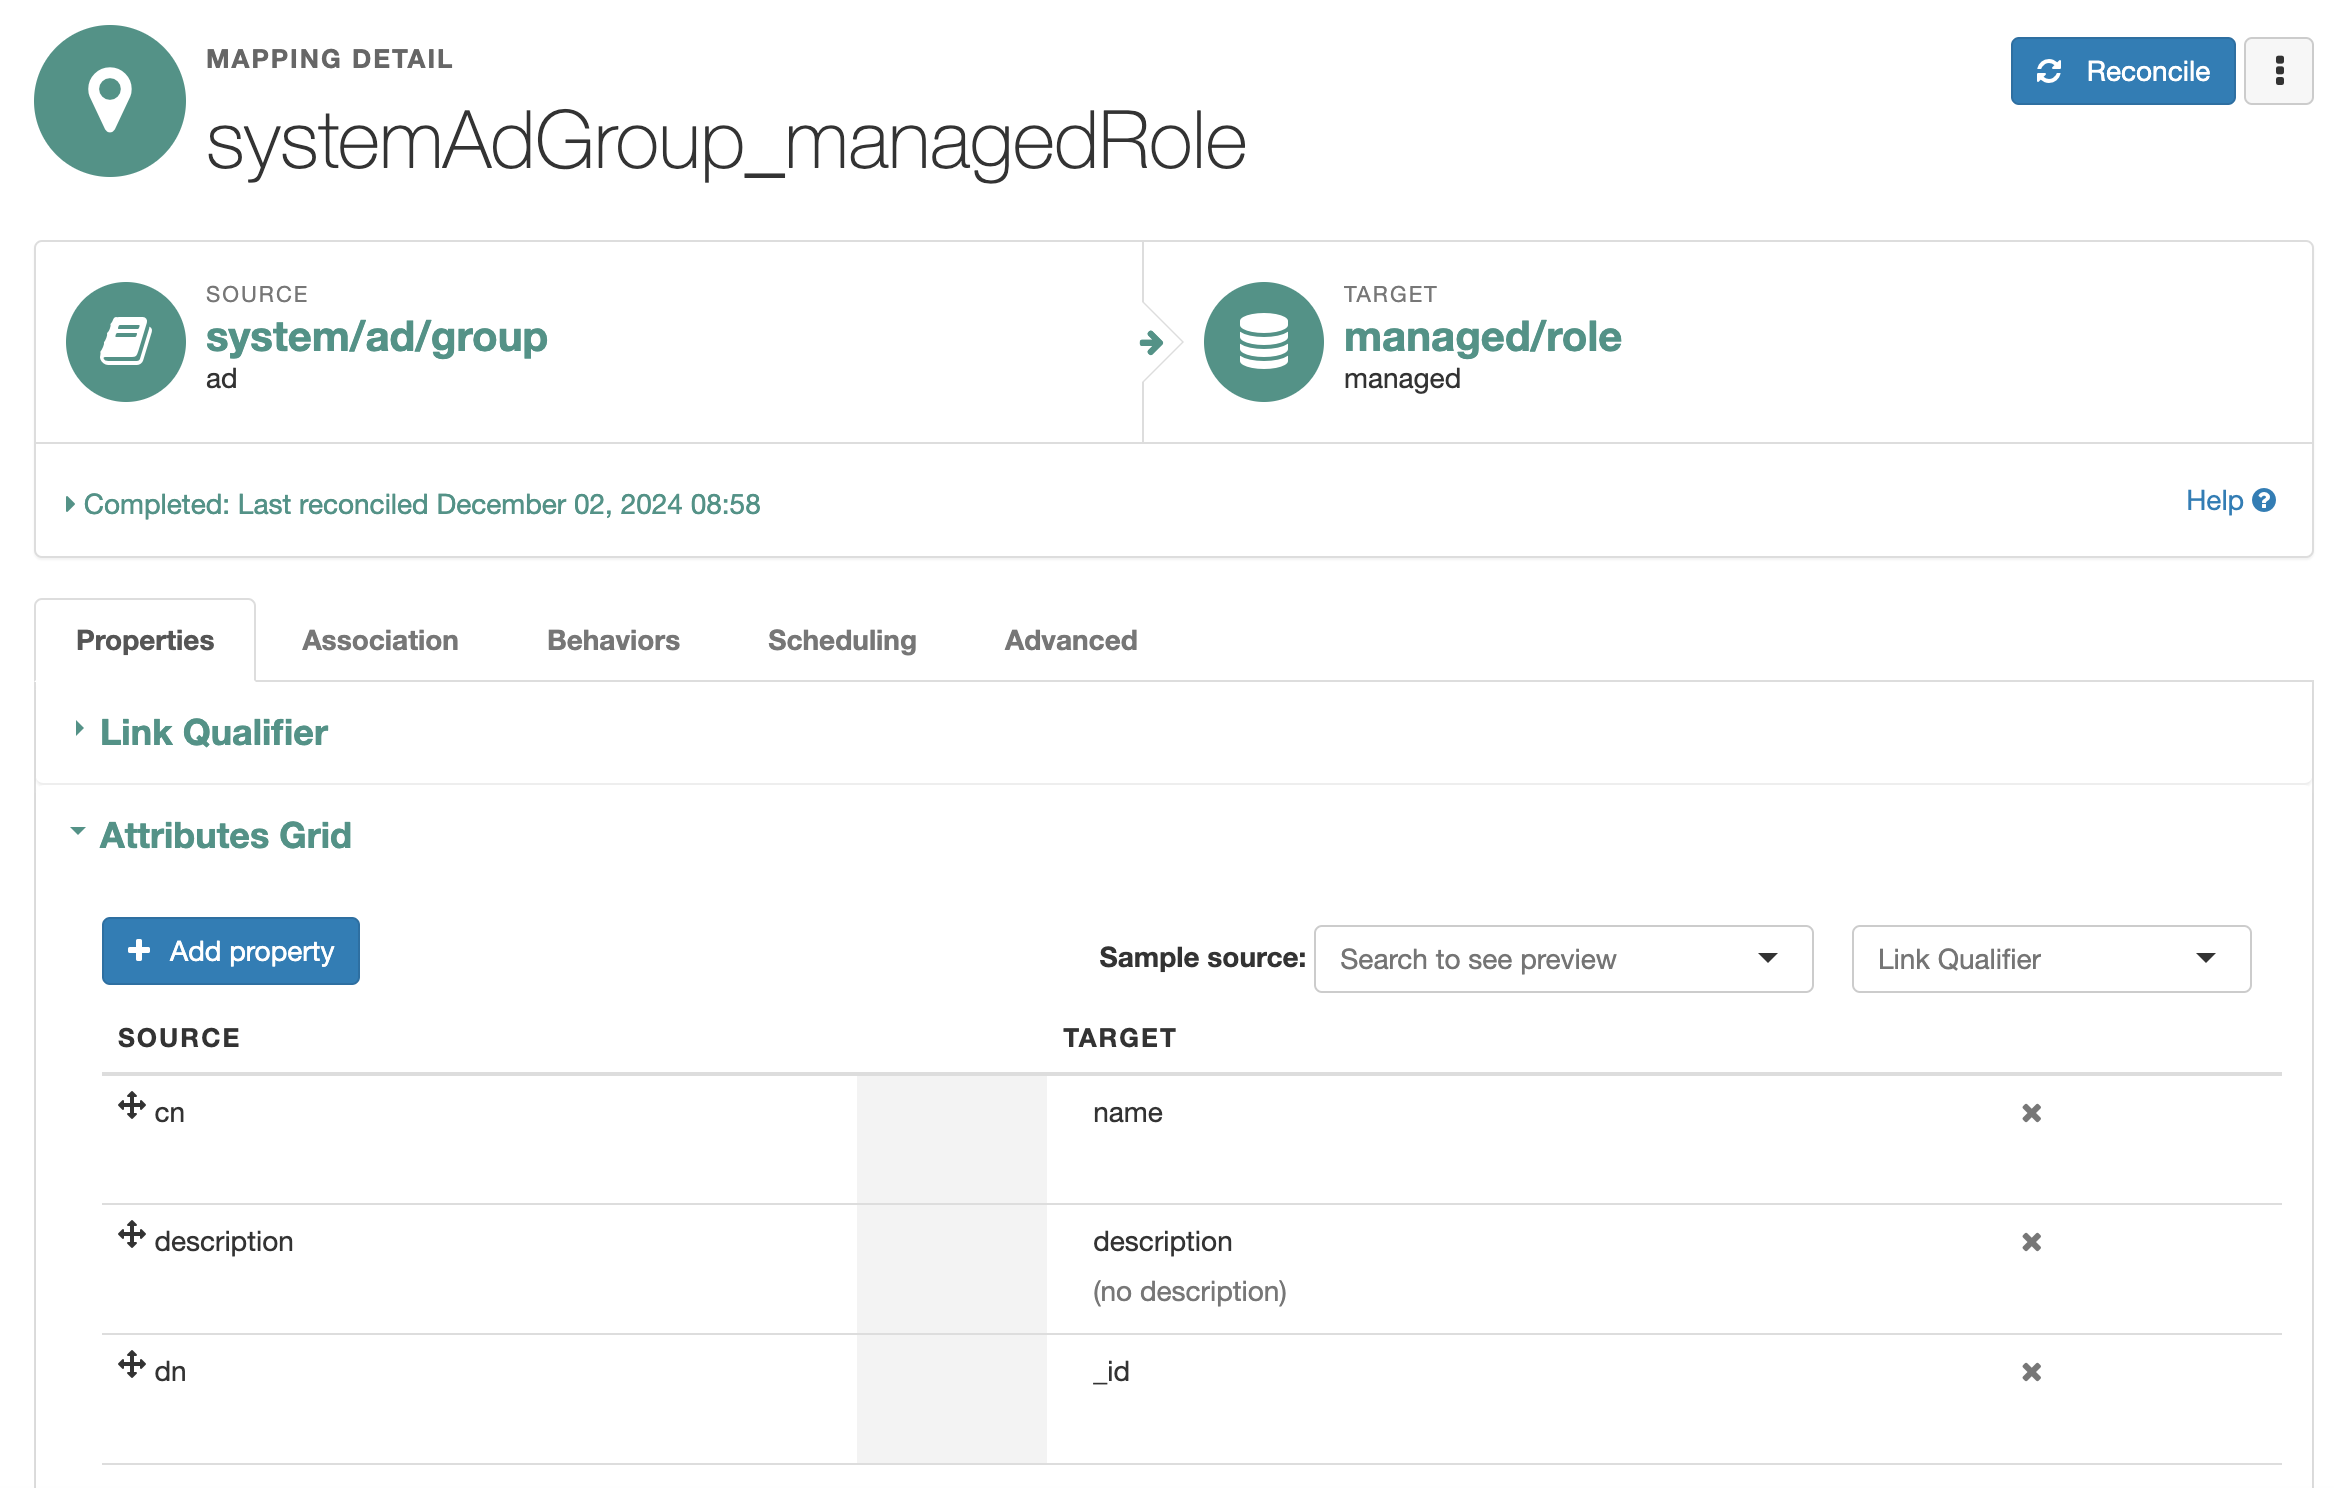This screenshot has height=1488, width=2334.
Task: Click the target database icon
Action: 1263,342
